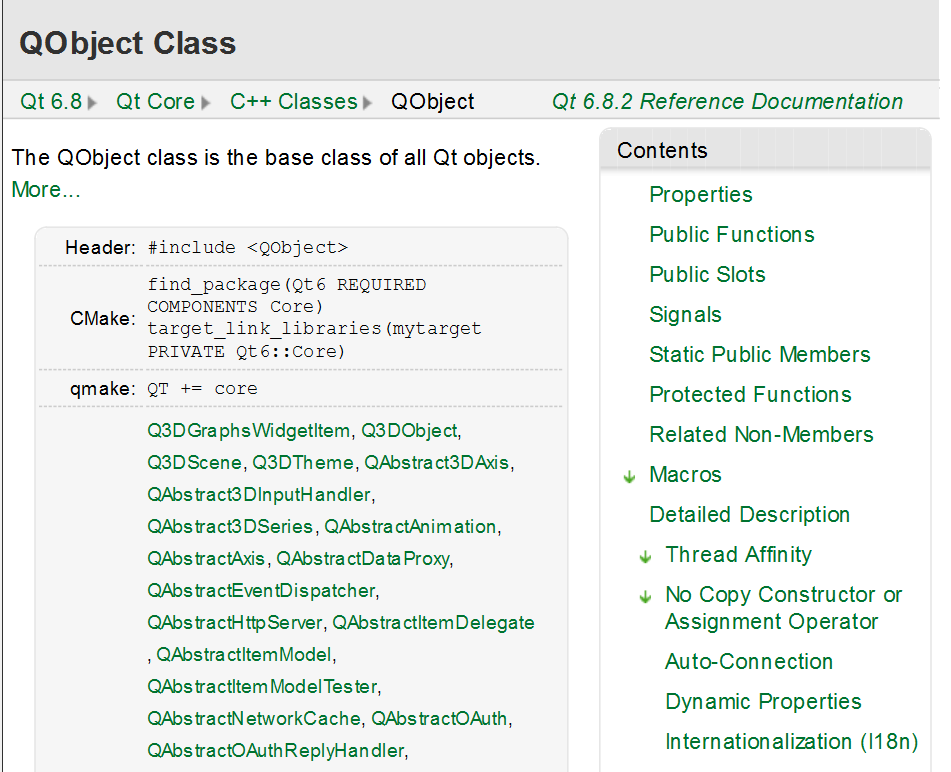Open the QAbstractNetworkCache link
The width and height of the screenshot is (951, 772).
coord(254,719)
